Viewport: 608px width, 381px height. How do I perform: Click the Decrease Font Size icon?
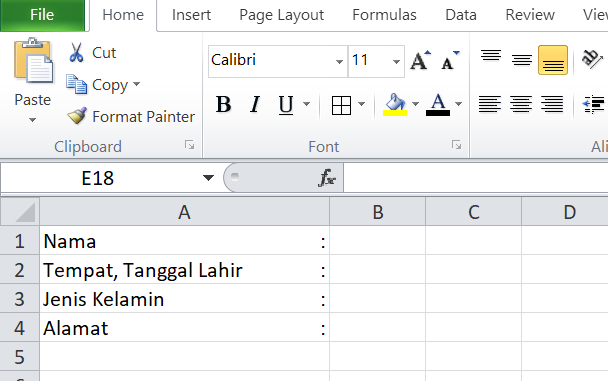pyautogui.click(x=450, y=60)
